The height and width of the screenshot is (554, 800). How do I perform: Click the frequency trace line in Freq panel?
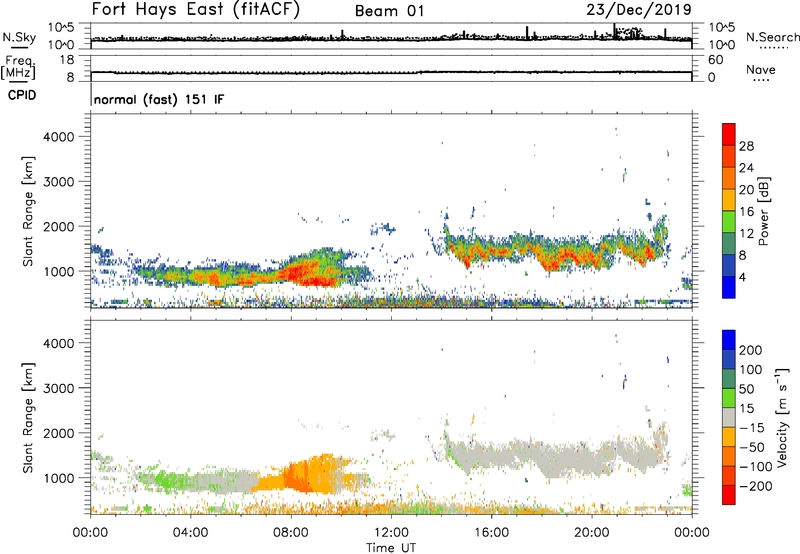391,72
